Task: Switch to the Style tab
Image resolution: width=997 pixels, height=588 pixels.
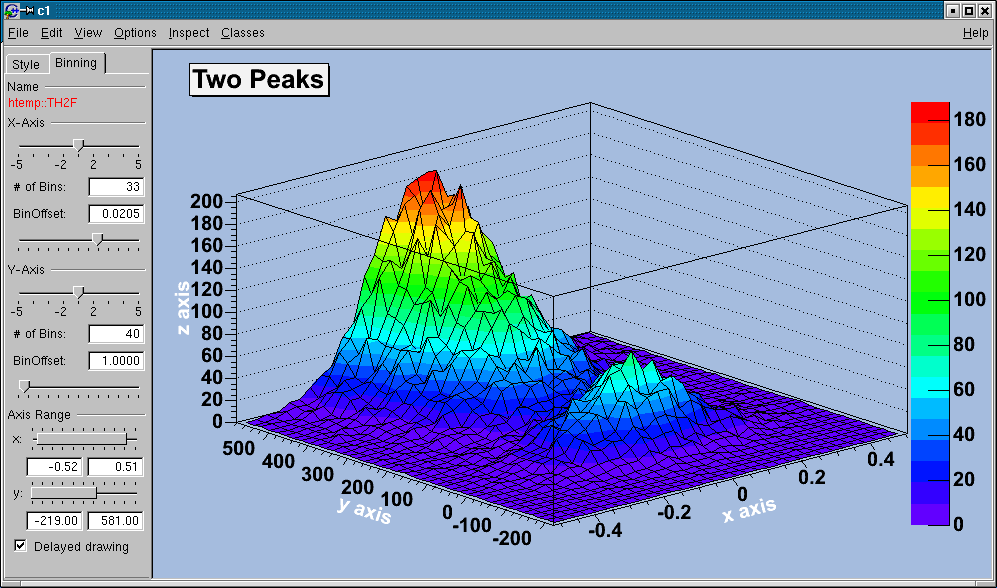Action: click(26, 65)
